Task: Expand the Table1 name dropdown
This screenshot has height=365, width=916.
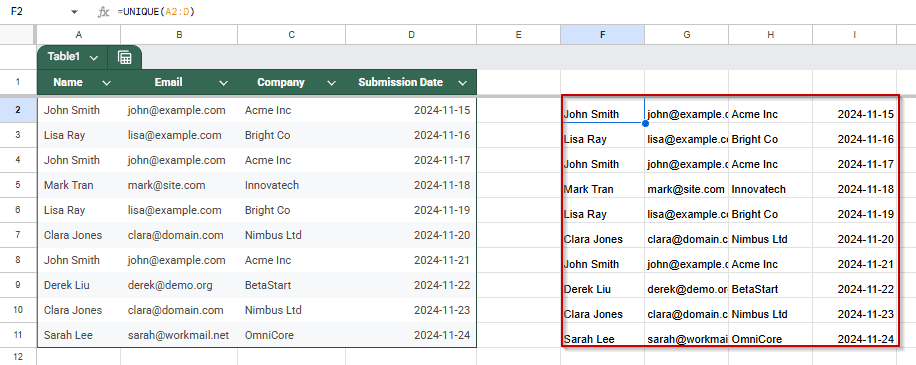Action: 94,57
